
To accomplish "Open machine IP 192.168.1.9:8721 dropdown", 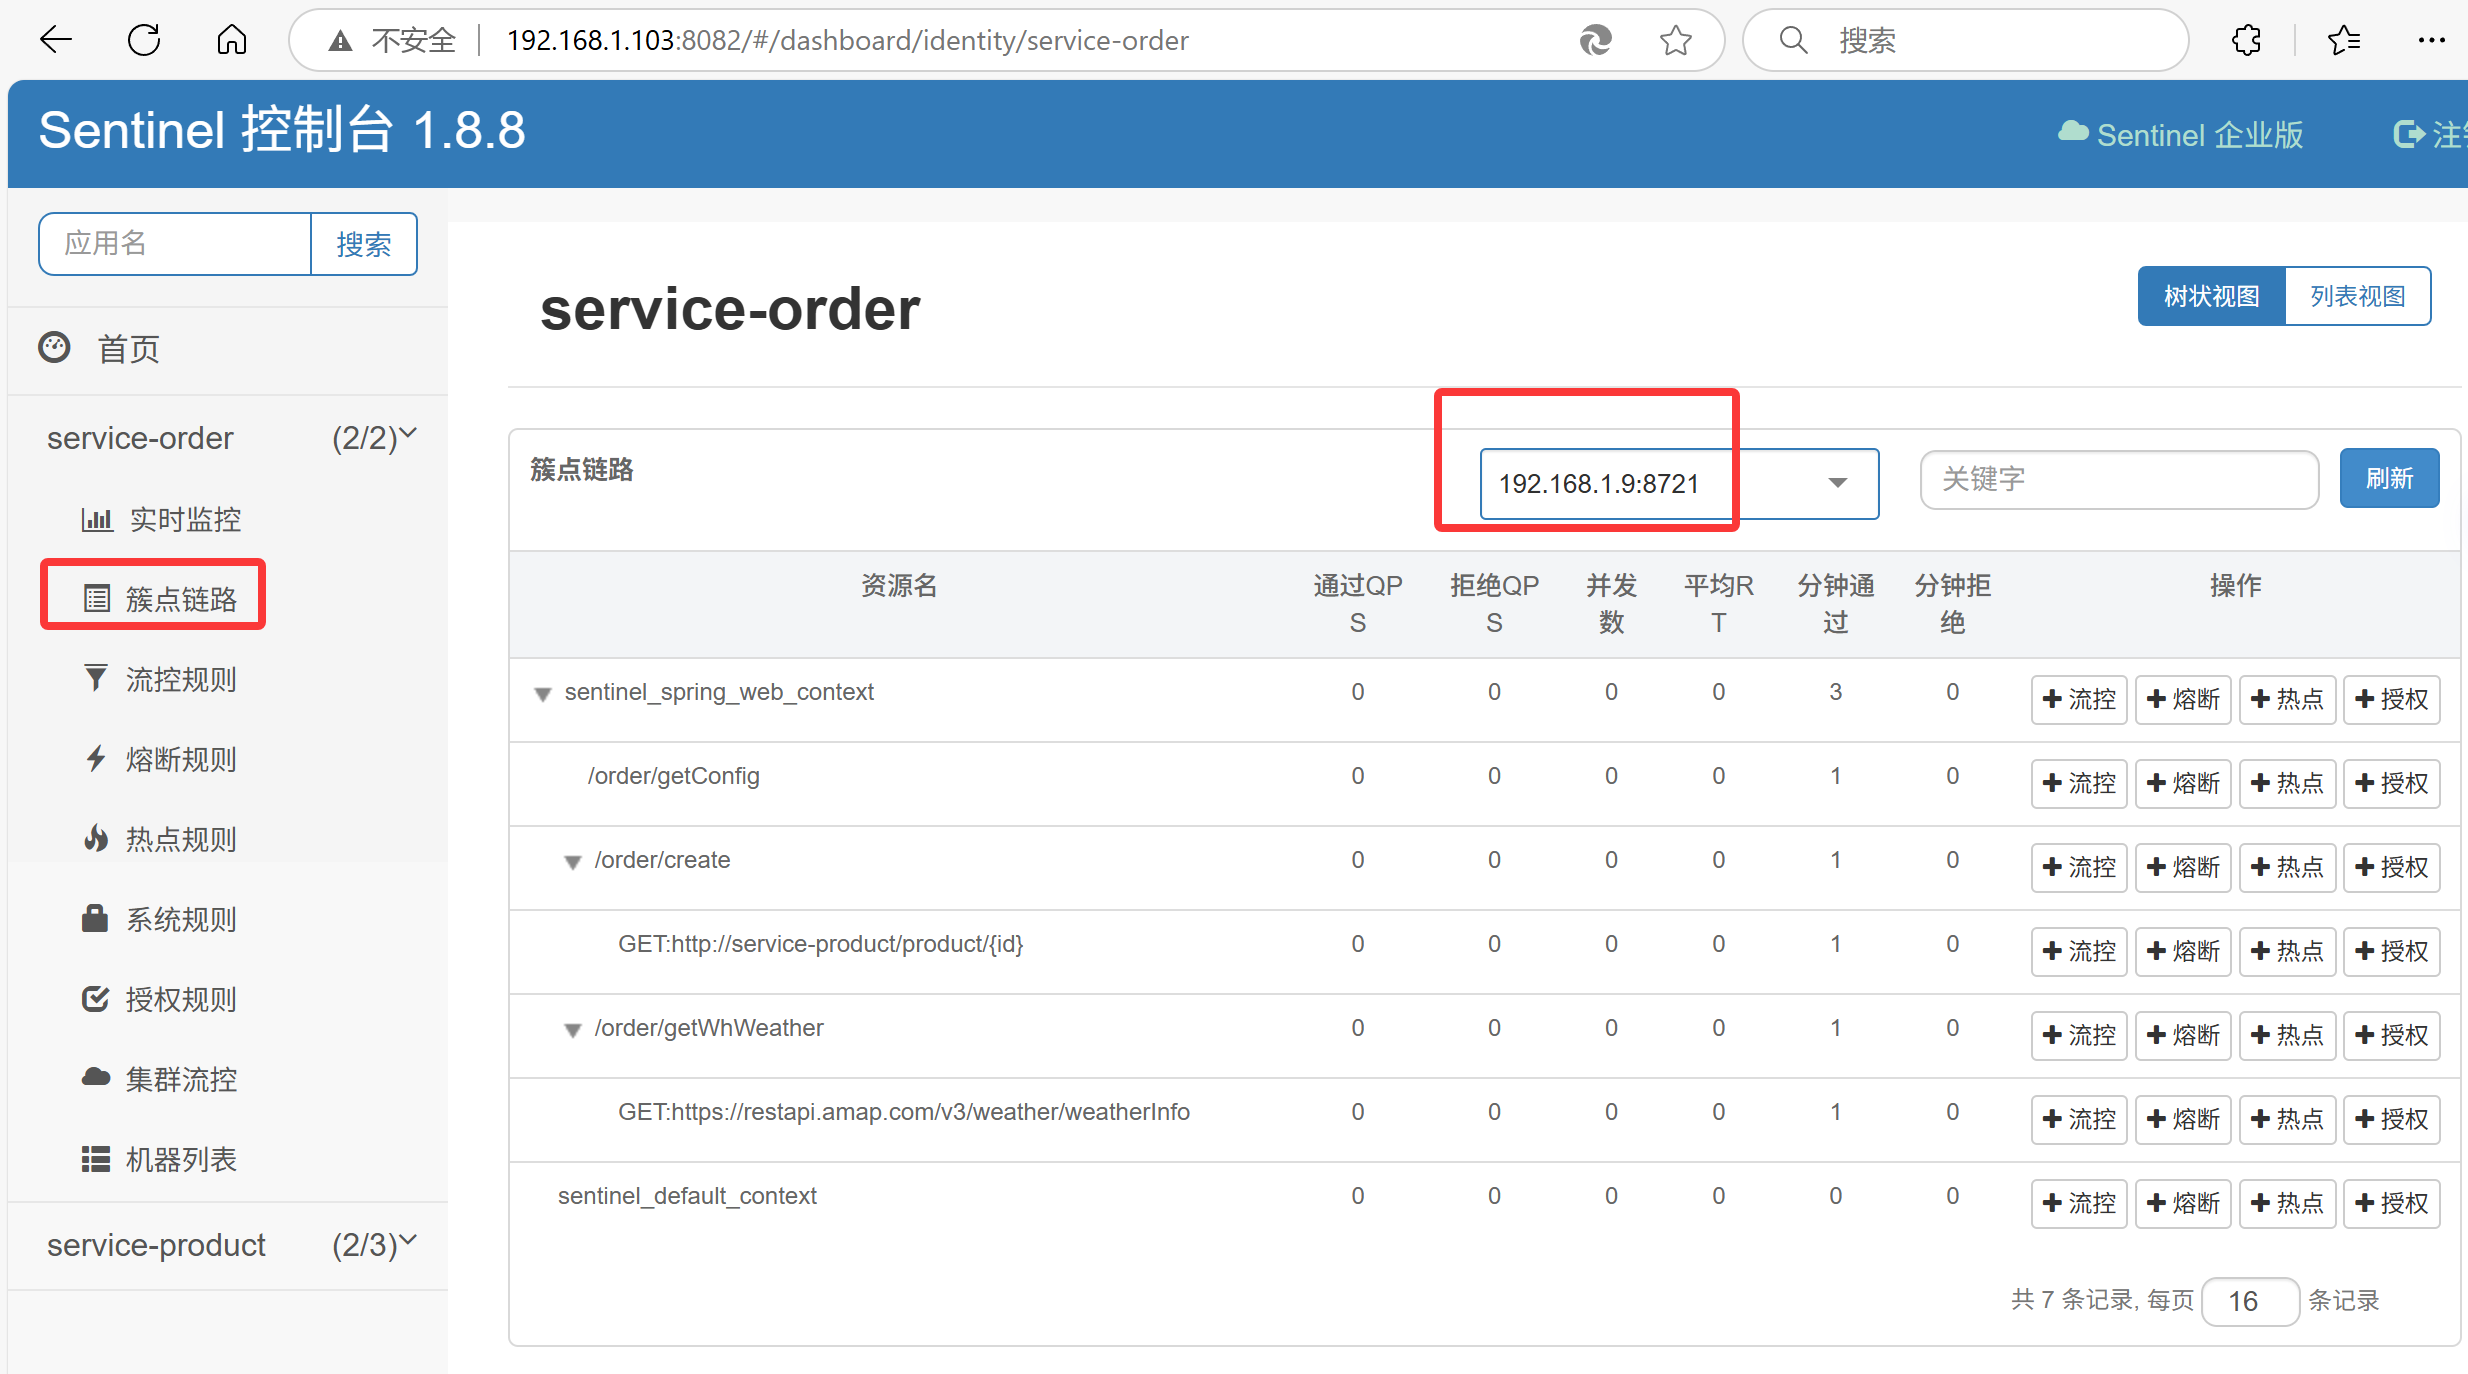I will point(1678,484).
